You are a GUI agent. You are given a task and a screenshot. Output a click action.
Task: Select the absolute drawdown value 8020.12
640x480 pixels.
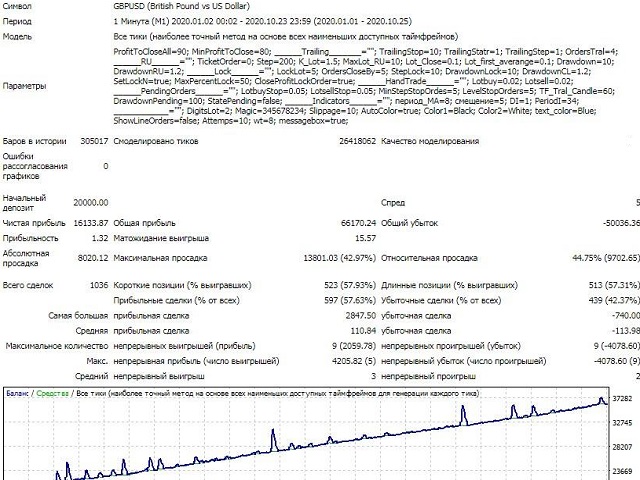point(93,258)
